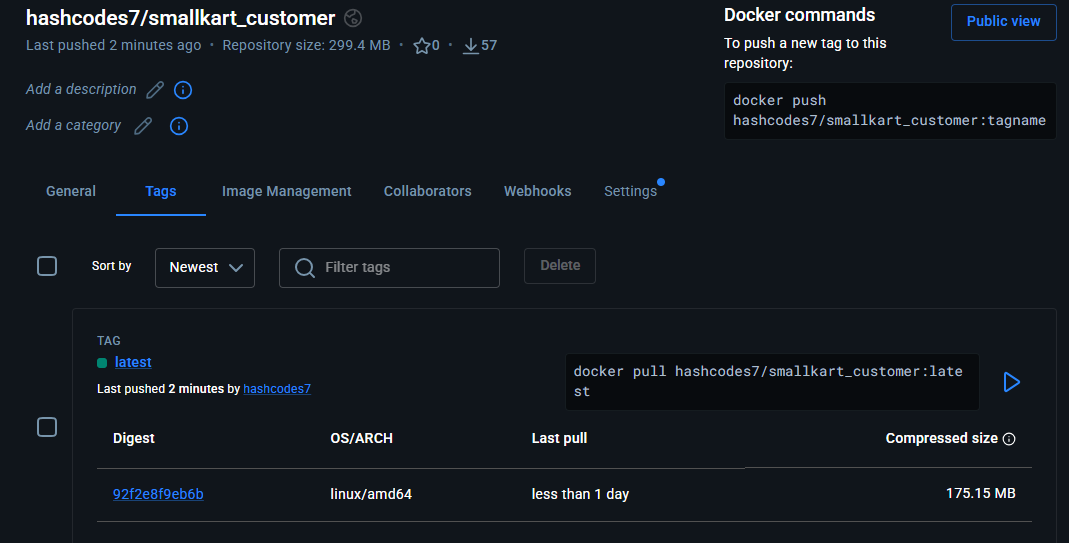Image resolution: width=1069 pixels, height=543 pixels.
Task: Go to the Collaborators tab
Action: [427, 192]
